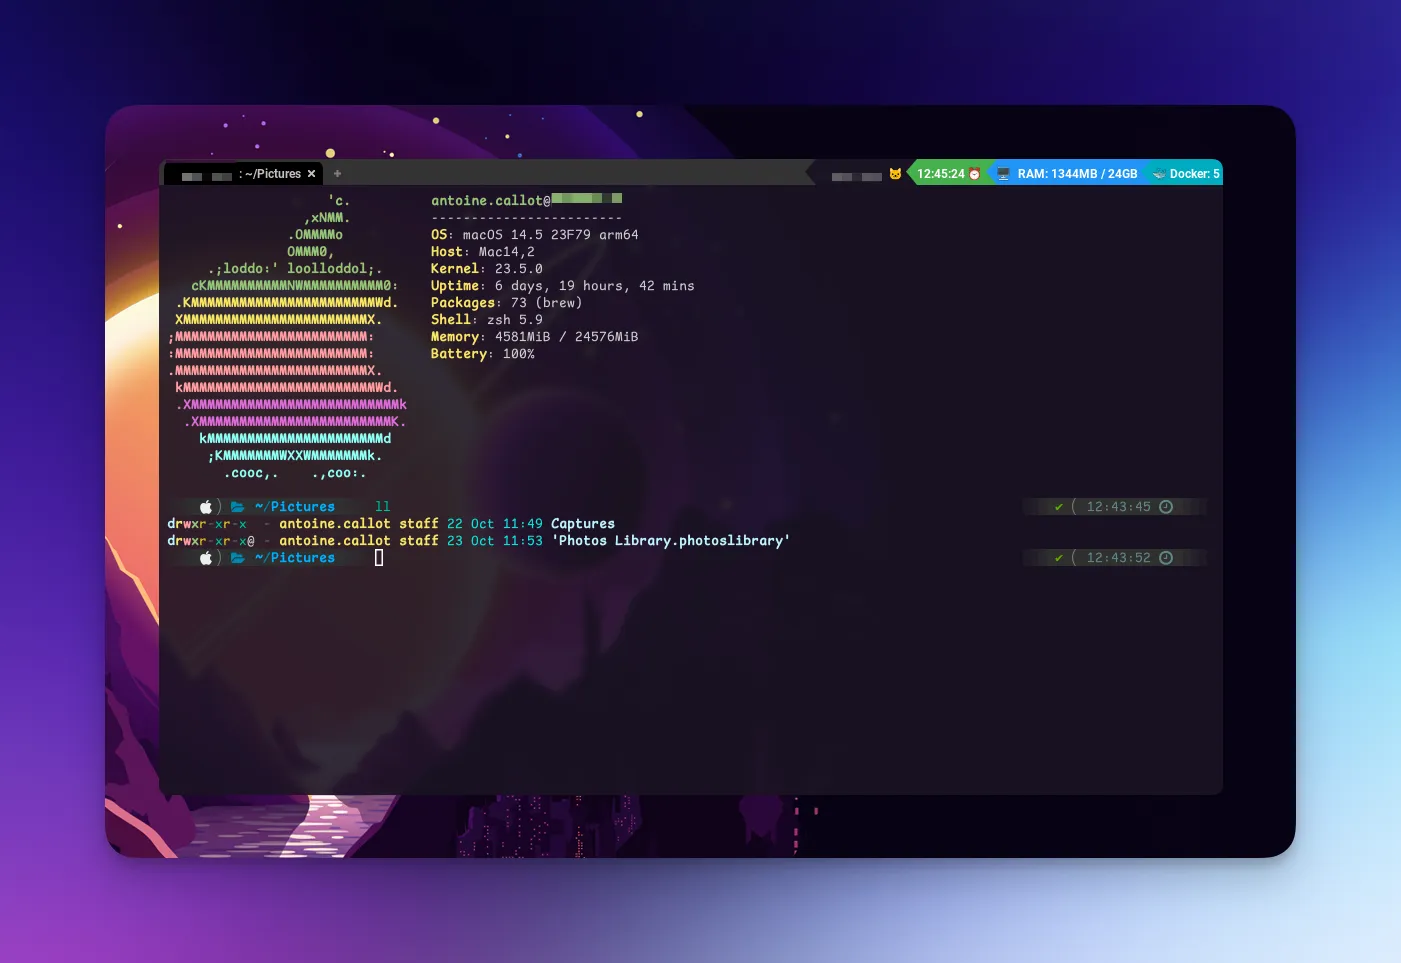Click the folder icon in the latest prompt

point(238,558)
